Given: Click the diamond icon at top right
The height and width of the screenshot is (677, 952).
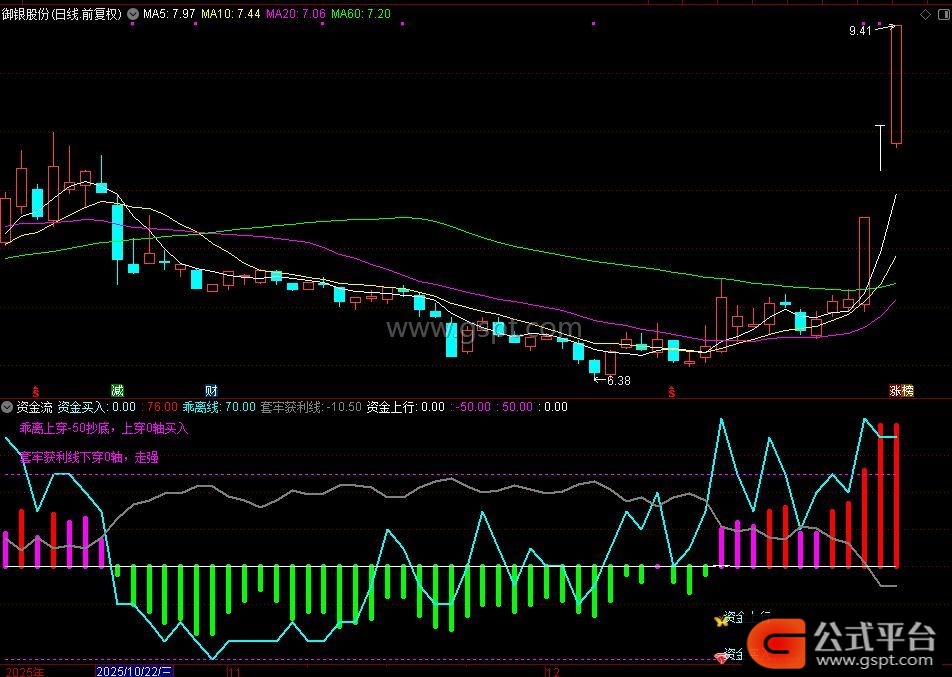Looking at the screenshot, I should [924, 14].
